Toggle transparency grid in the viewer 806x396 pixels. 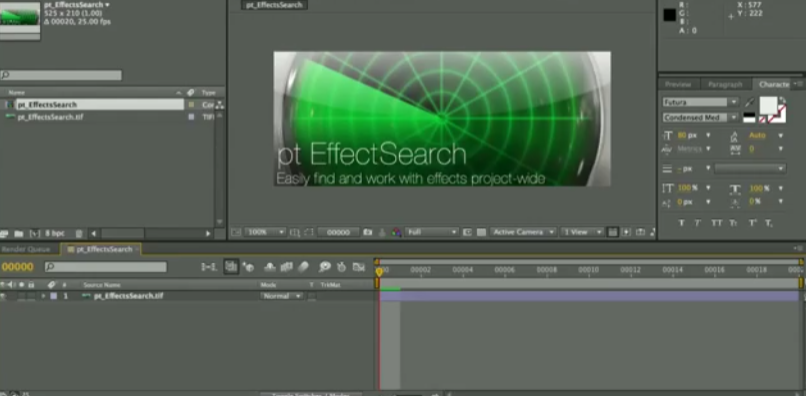click(481, 232)
